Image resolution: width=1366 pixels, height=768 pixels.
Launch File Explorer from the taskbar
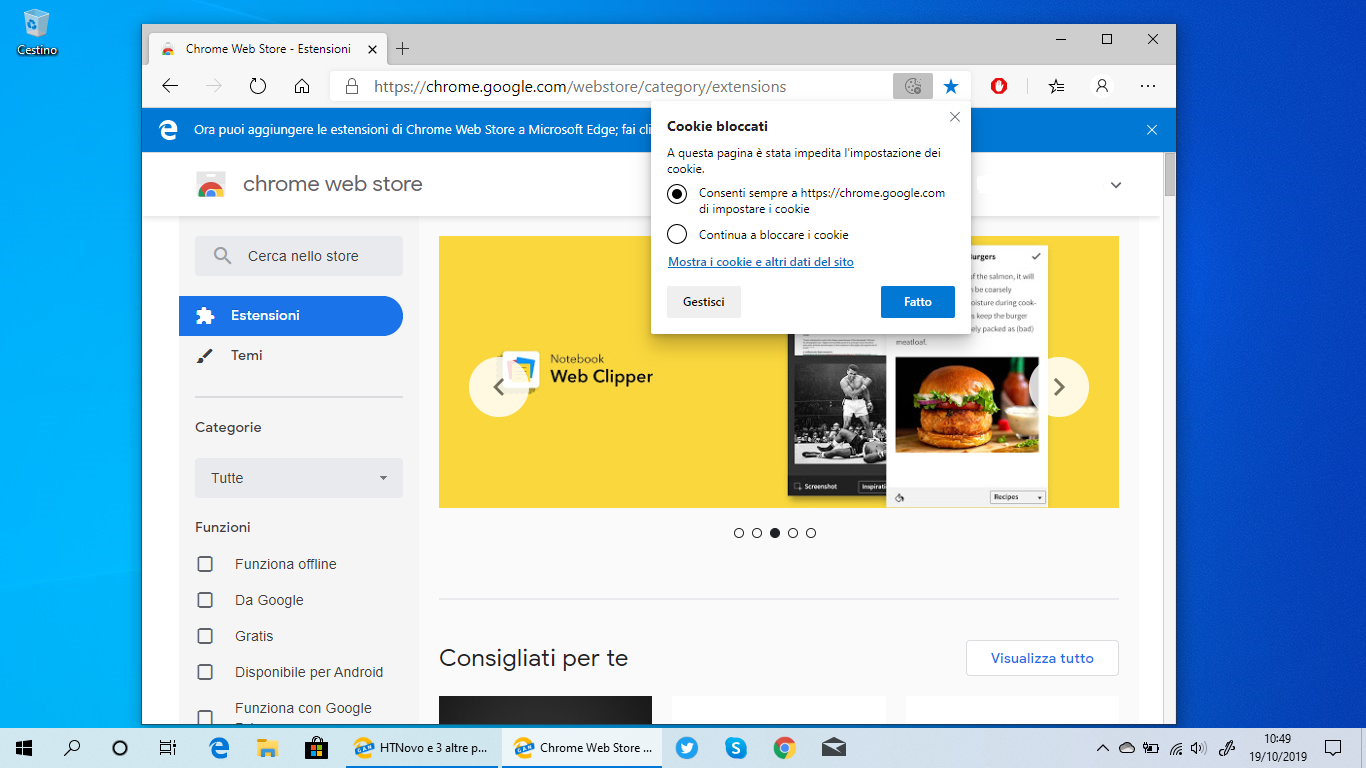coord(267,747)
